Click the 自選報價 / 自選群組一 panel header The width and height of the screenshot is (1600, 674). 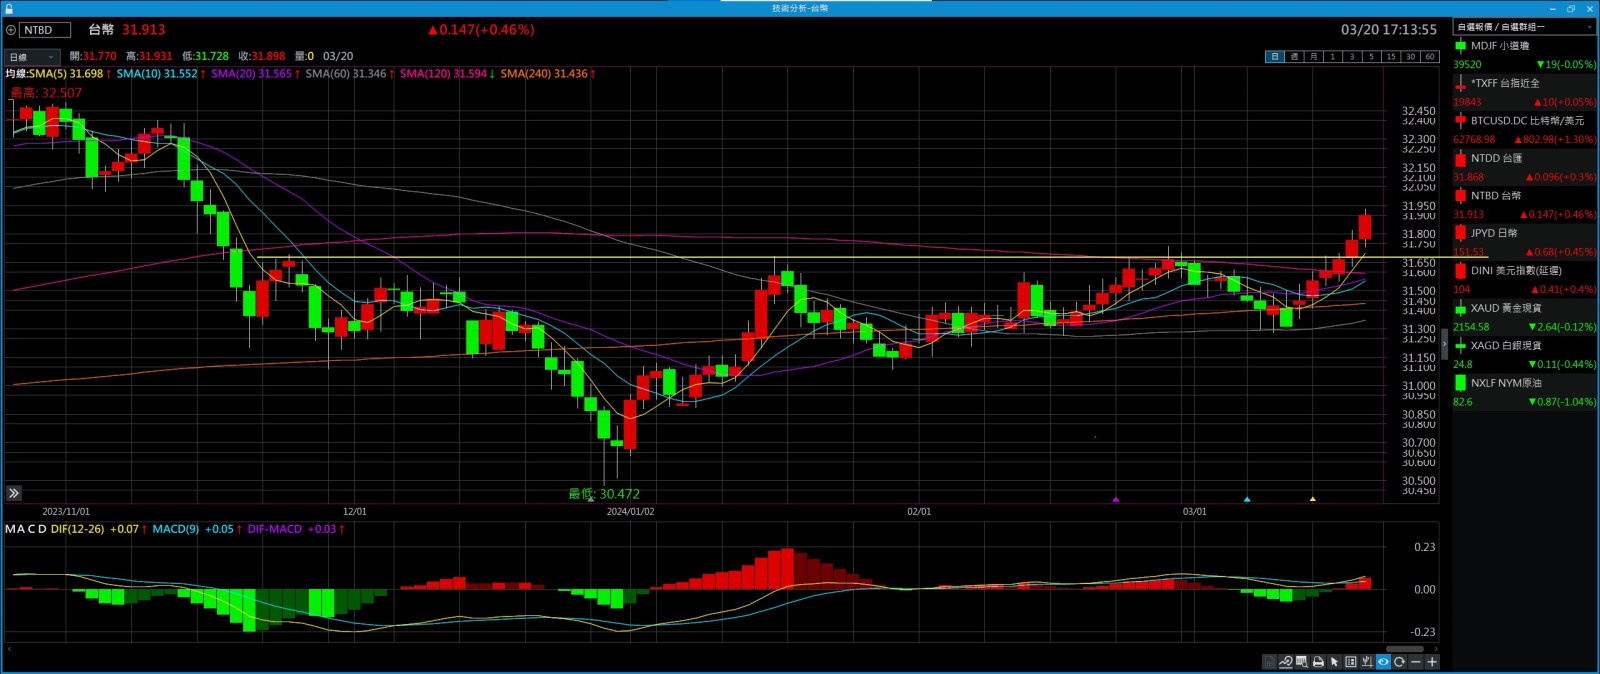tap(1525, 27)
